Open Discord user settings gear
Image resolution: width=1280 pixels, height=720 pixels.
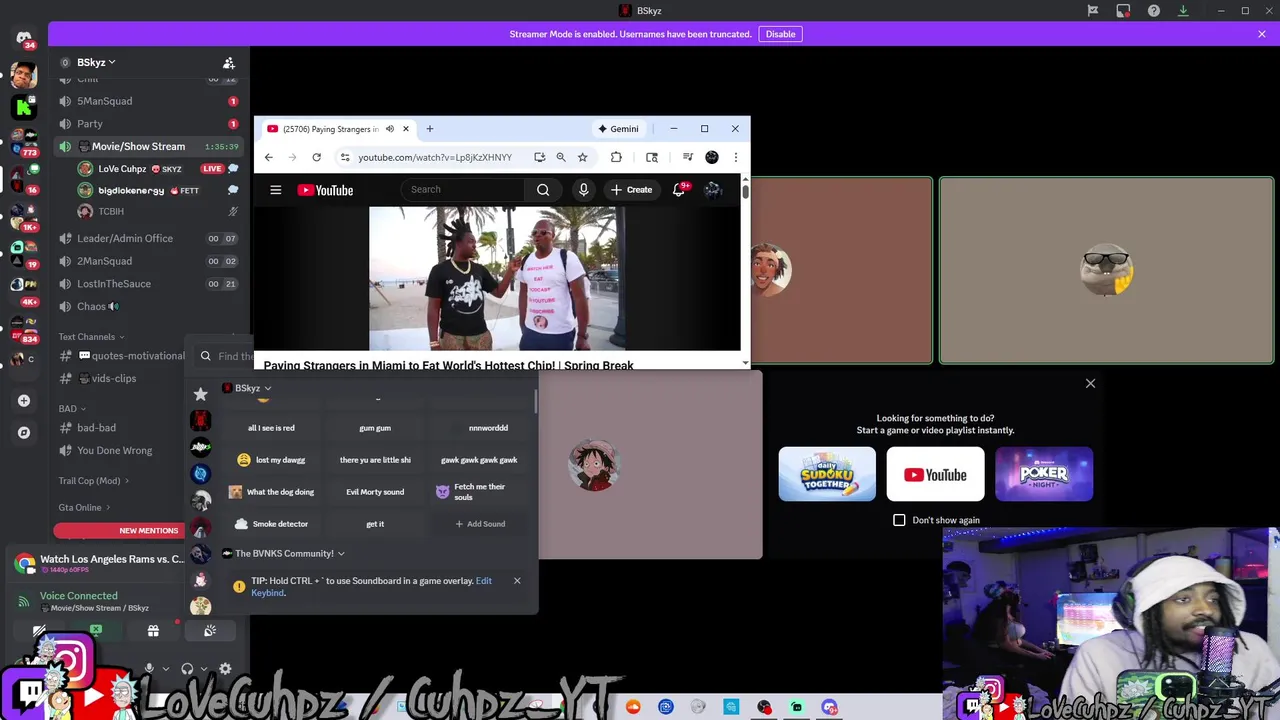225,669
